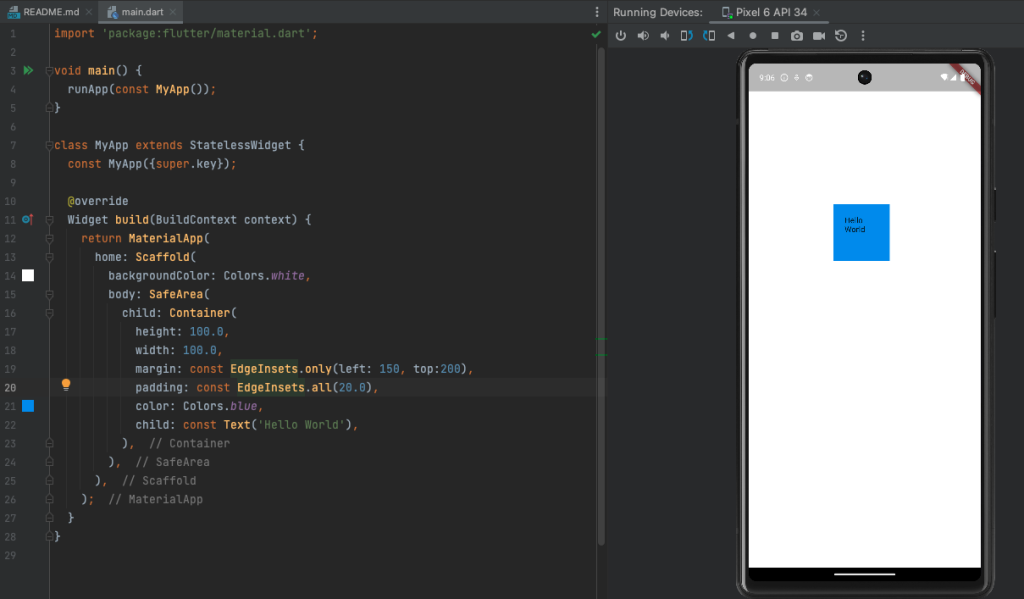
Task: Take an emulator screenshot with camera icon
Action: (797, 36)
